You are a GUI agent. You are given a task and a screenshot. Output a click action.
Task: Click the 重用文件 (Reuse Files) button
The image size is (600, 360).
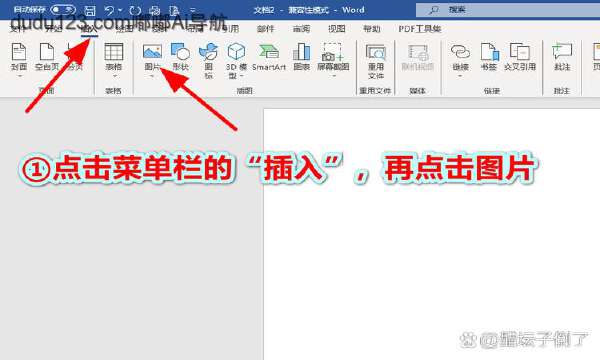[376, 61]
